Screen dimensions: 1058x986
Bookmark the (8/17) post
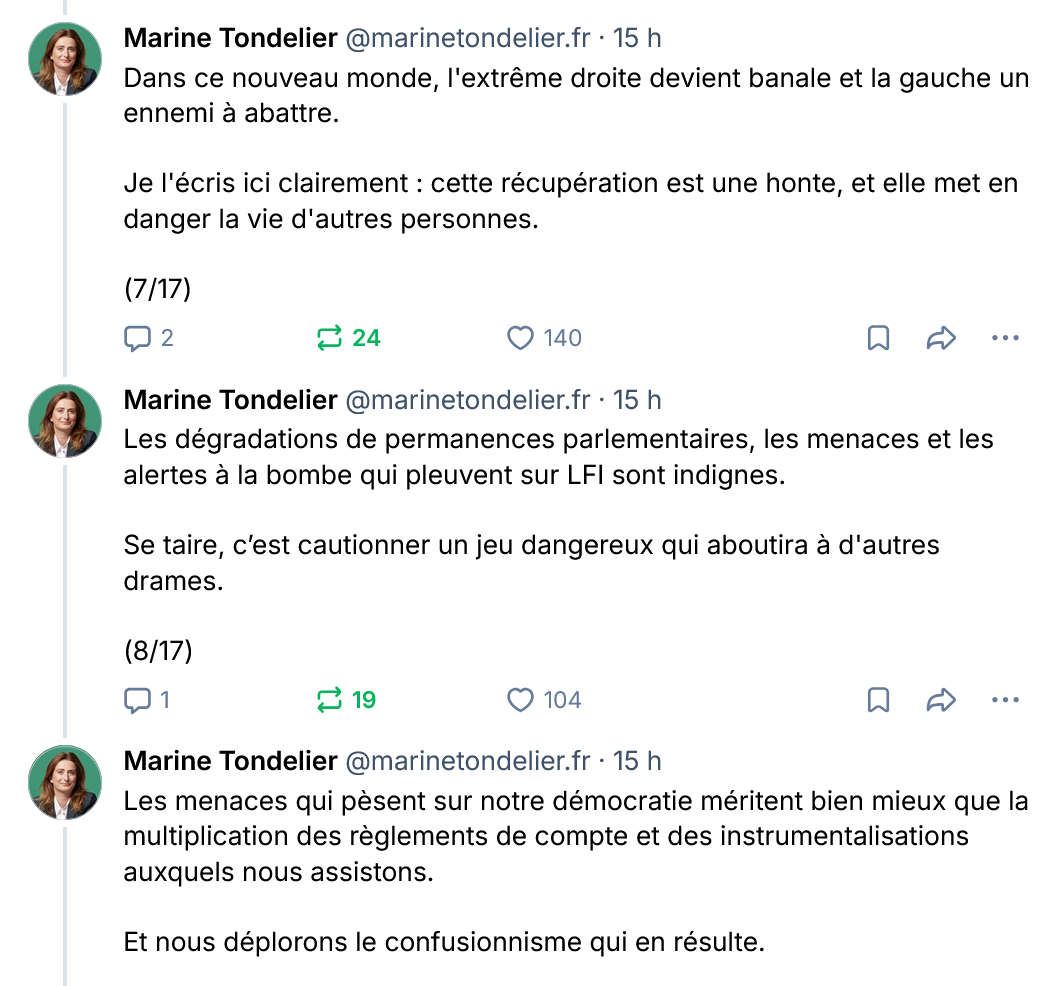click(x=878, y=700)
